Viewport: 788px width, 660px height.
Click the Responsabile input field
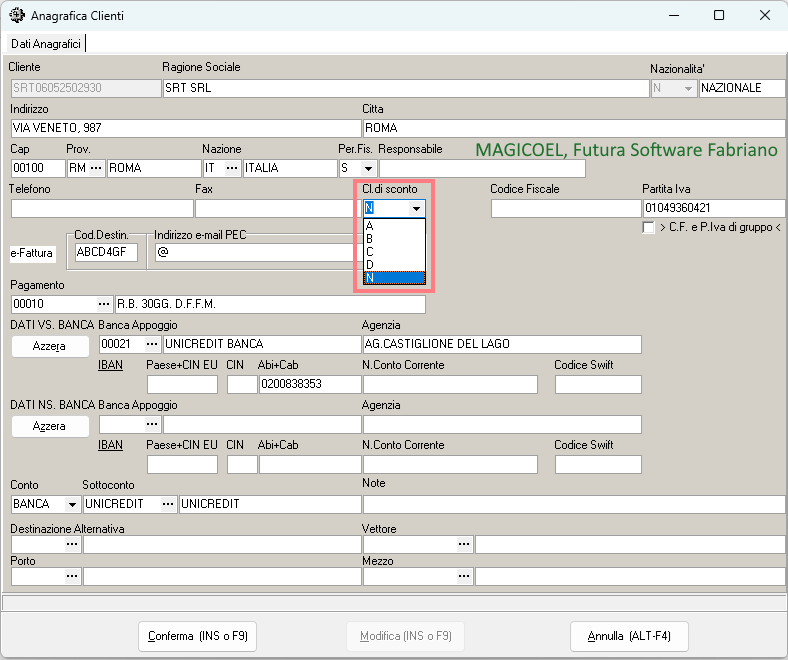pos(482,168)
